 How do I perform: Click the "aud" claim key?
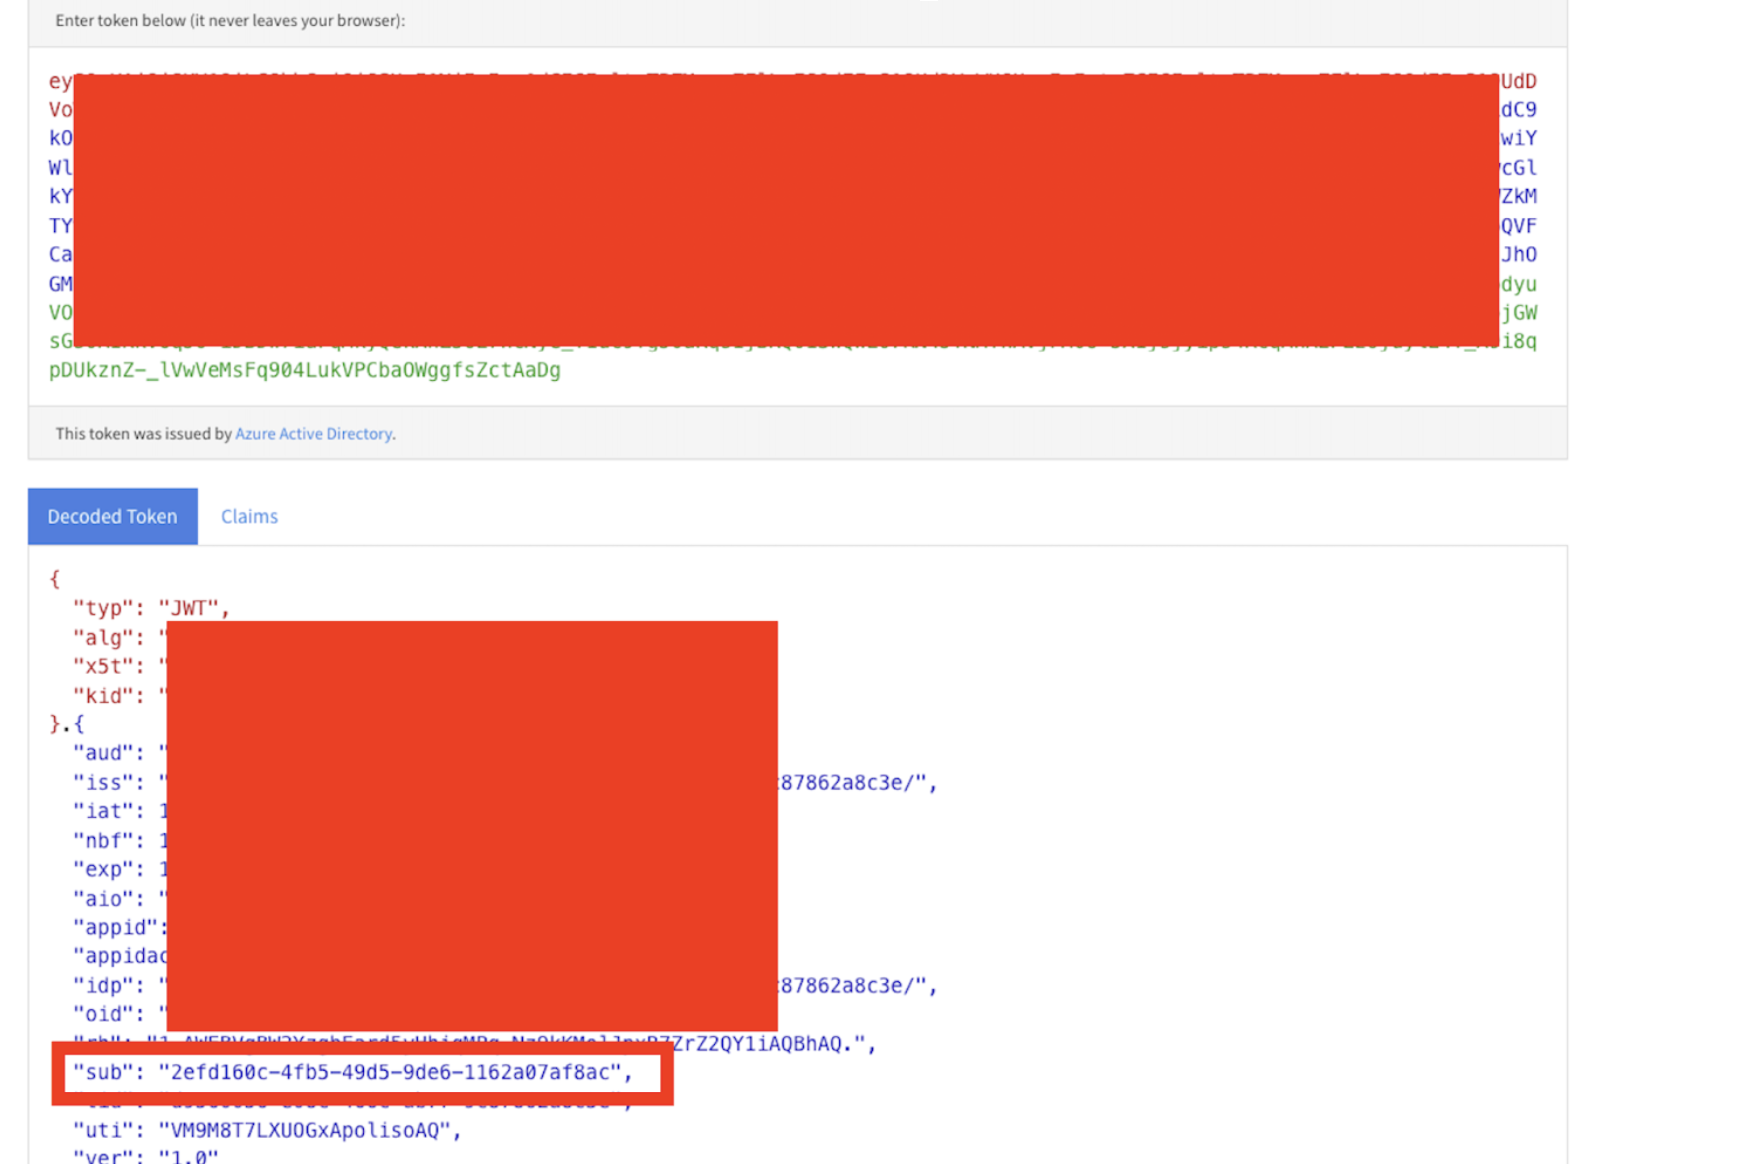click(103, 753)
